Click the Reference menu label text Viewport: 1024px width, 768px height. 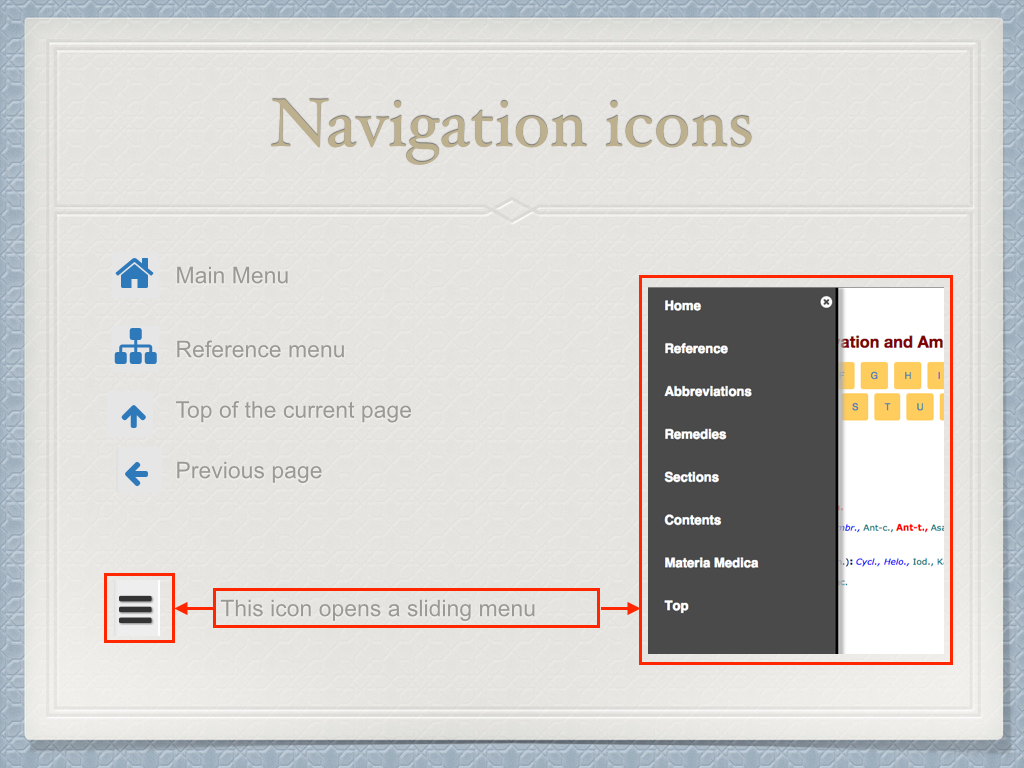point(260,349)
